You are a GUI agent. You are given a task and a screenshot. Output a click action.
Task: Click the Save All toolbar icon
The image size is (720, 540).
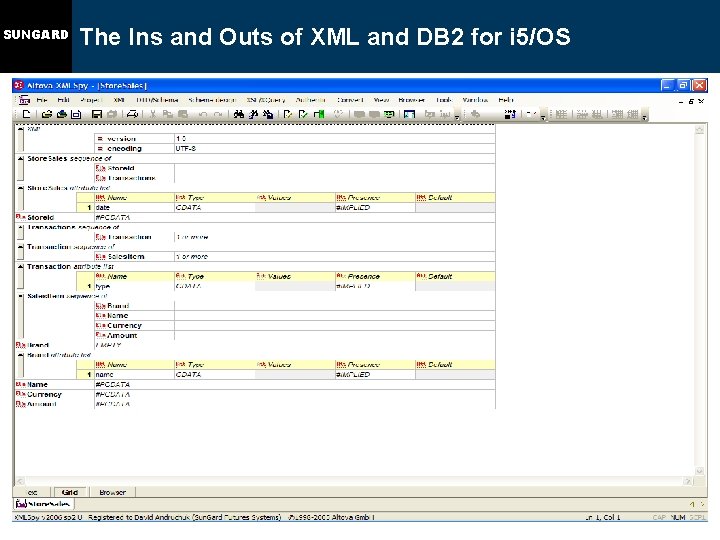pos(112,114)
